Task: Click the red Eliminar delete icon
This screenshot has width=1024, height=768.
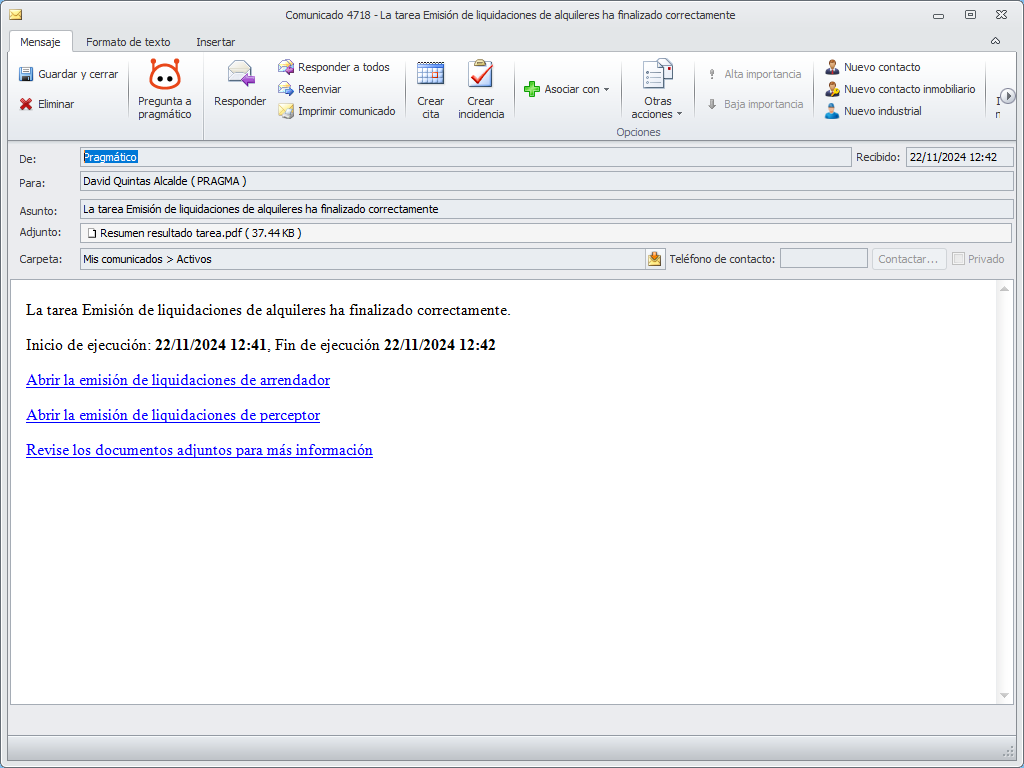Action: point(26,104)
